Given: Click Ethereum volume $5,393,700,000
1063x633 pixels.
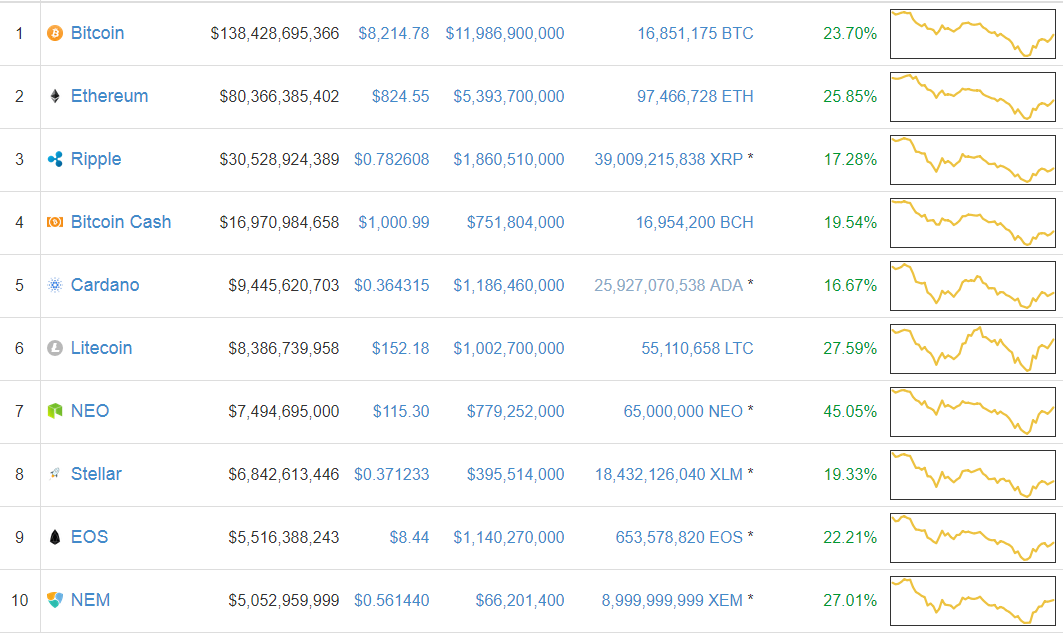Looking at the screenshot, I should click(x=508, y=96).
